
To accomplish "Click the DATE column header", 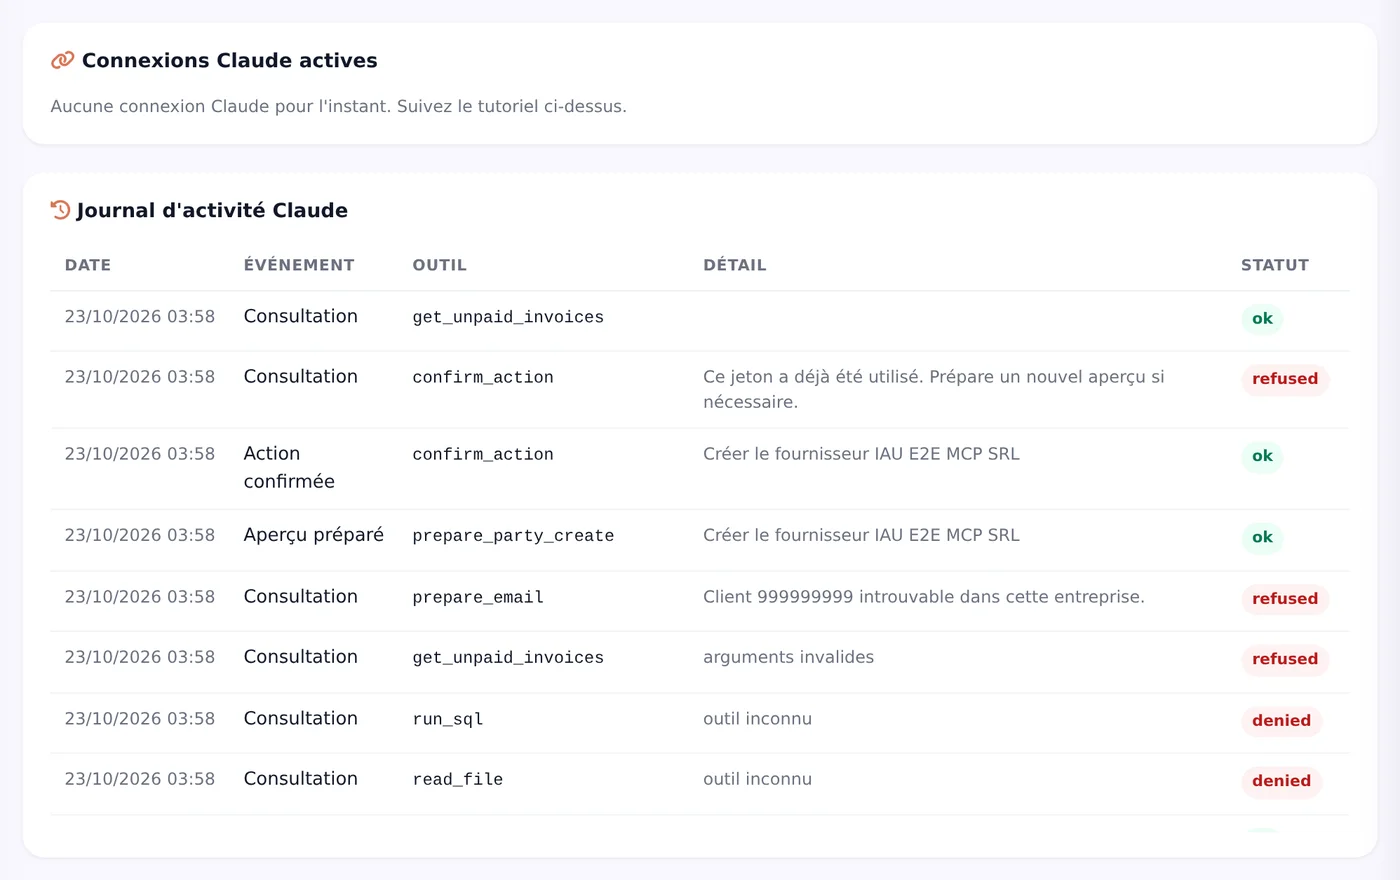I will tap(88, 265).
